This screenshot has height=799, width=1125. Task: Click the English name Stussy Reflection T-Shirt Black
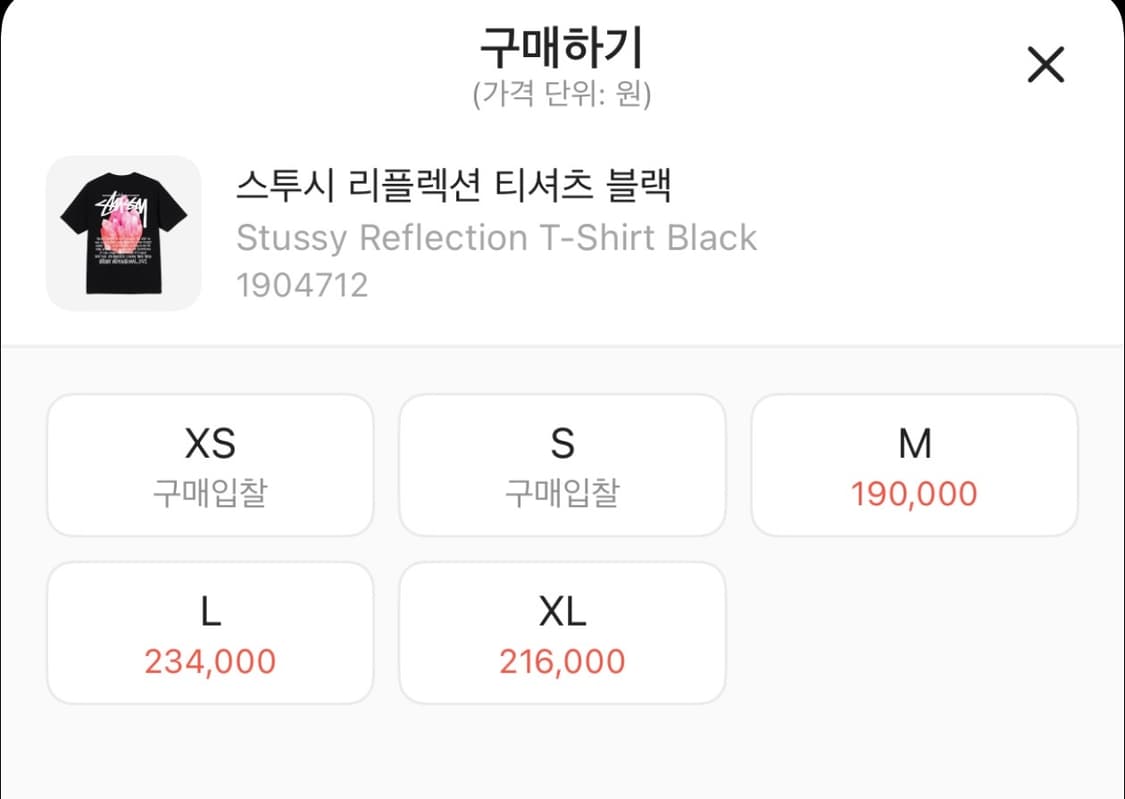(497, 237)
